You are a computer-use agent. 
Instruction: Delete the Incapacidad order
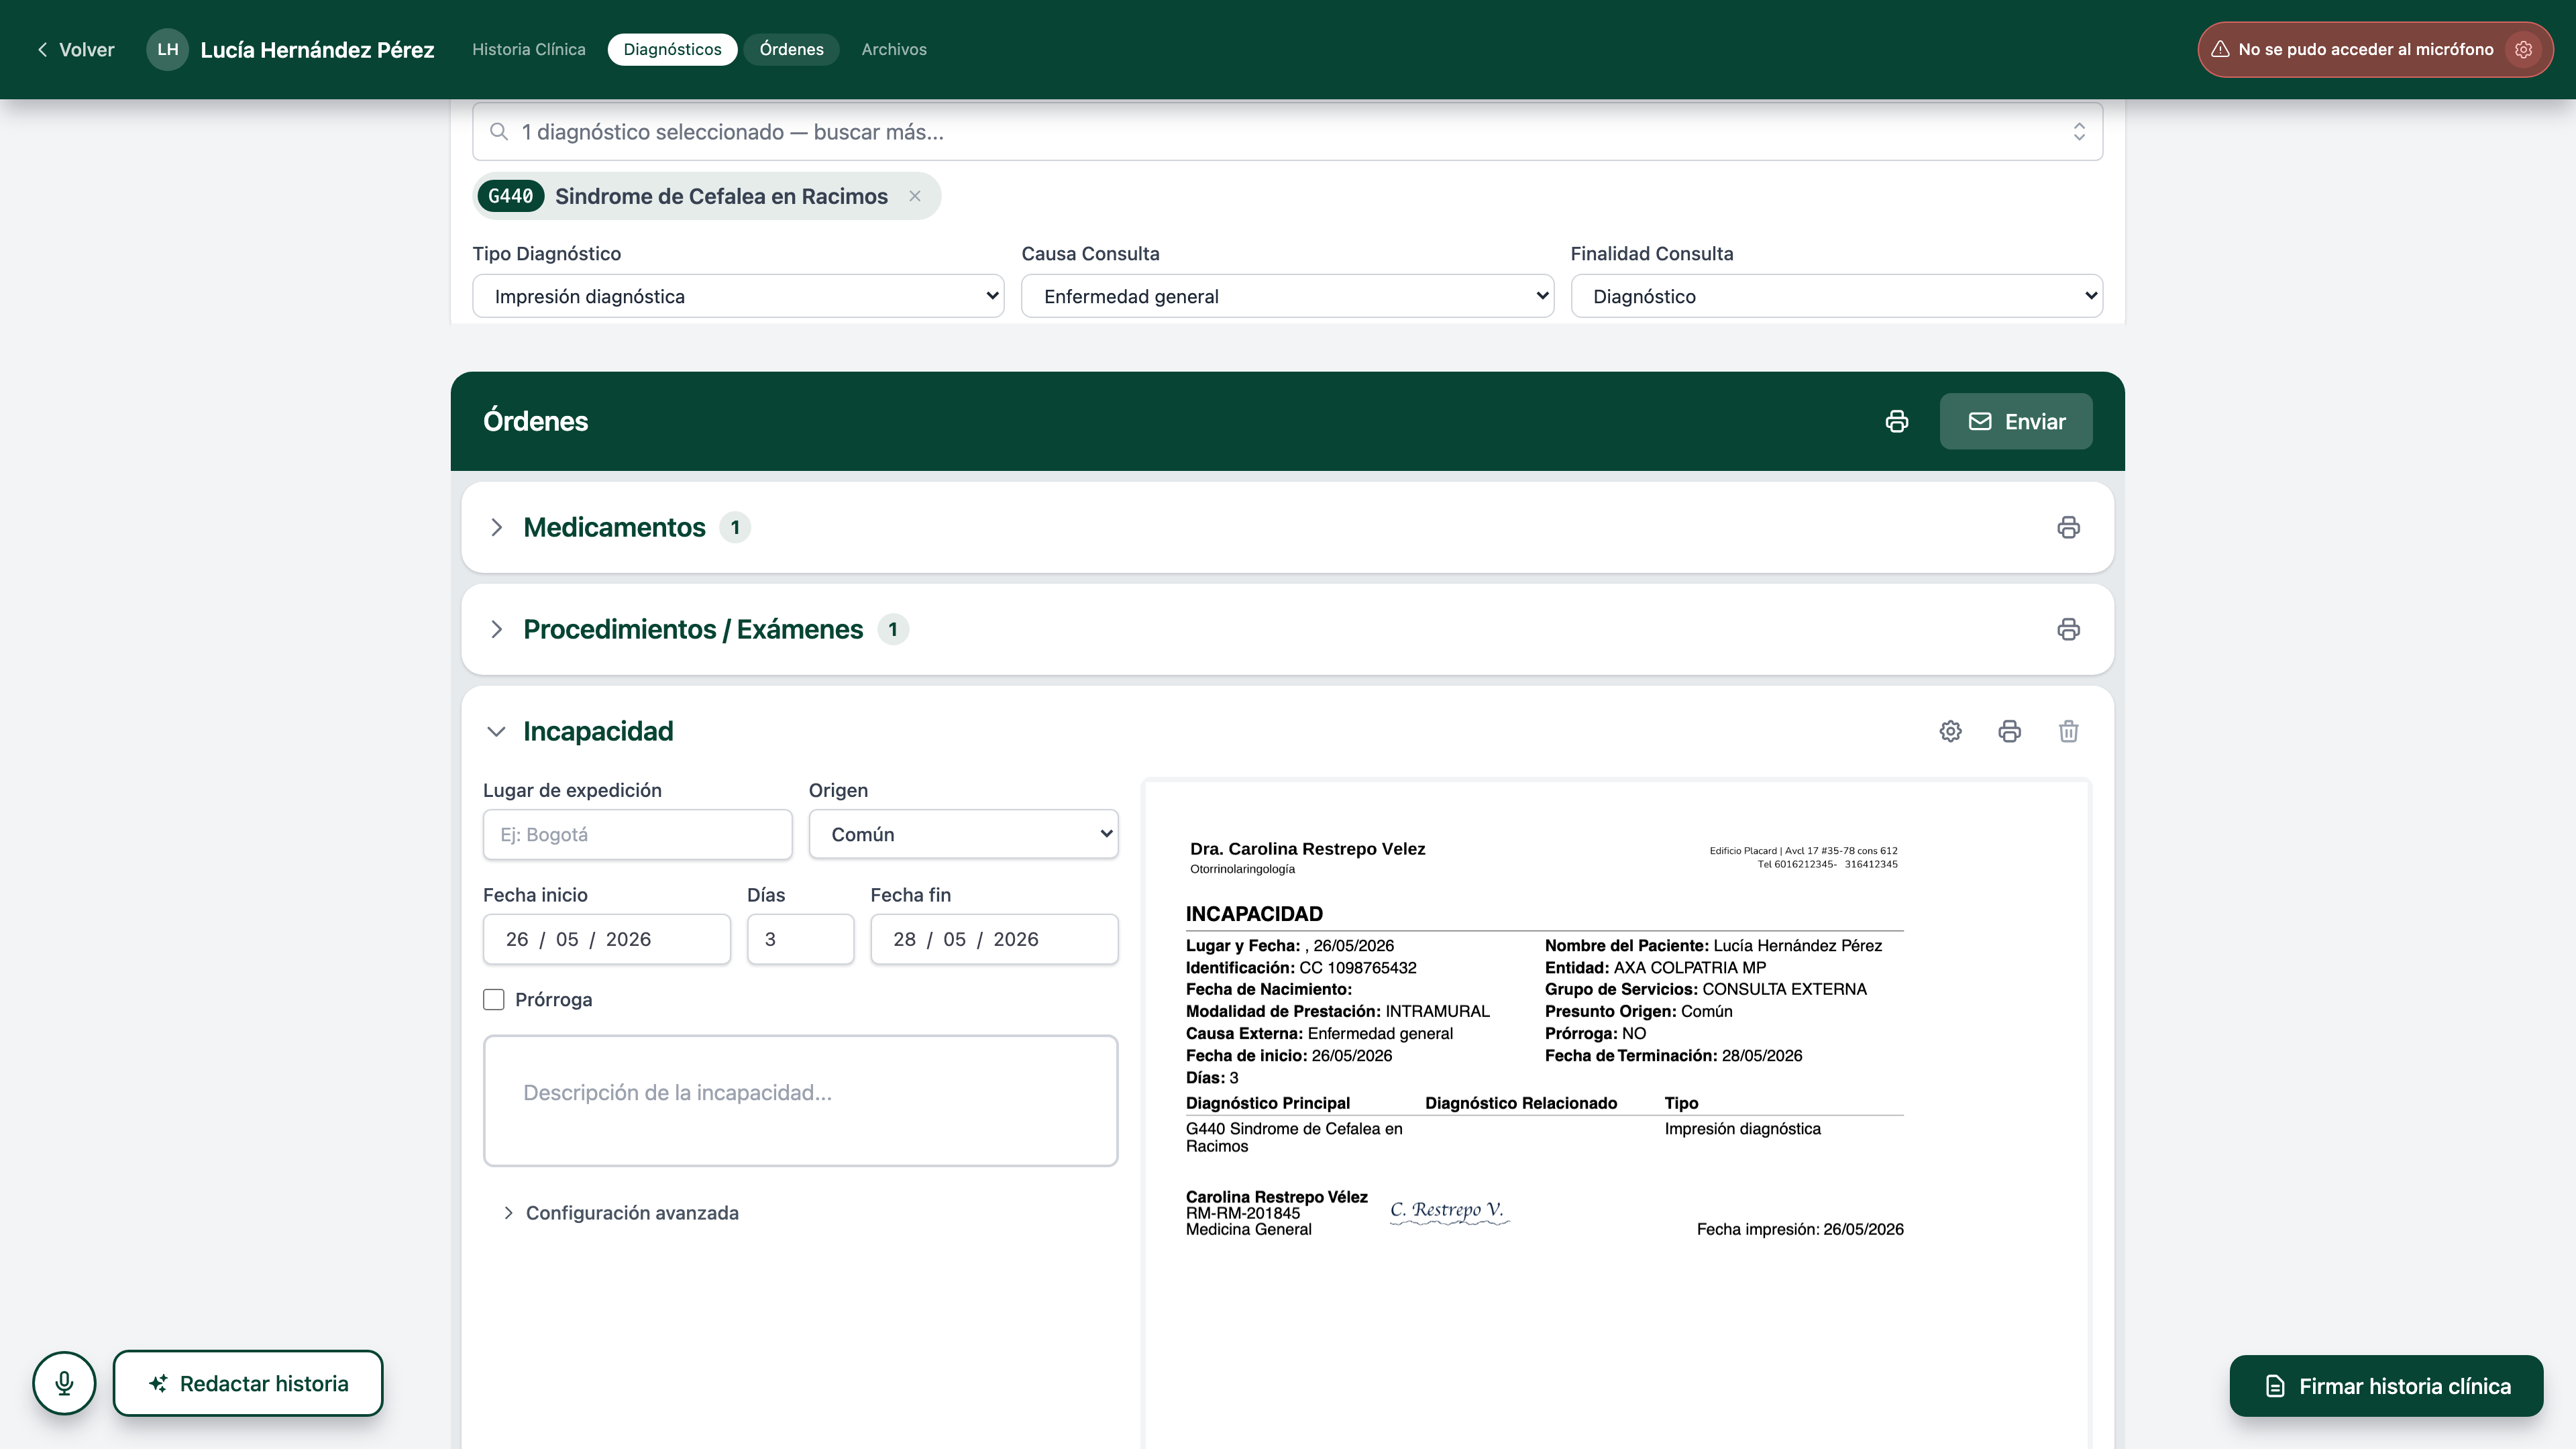(x=2068, y=731)
